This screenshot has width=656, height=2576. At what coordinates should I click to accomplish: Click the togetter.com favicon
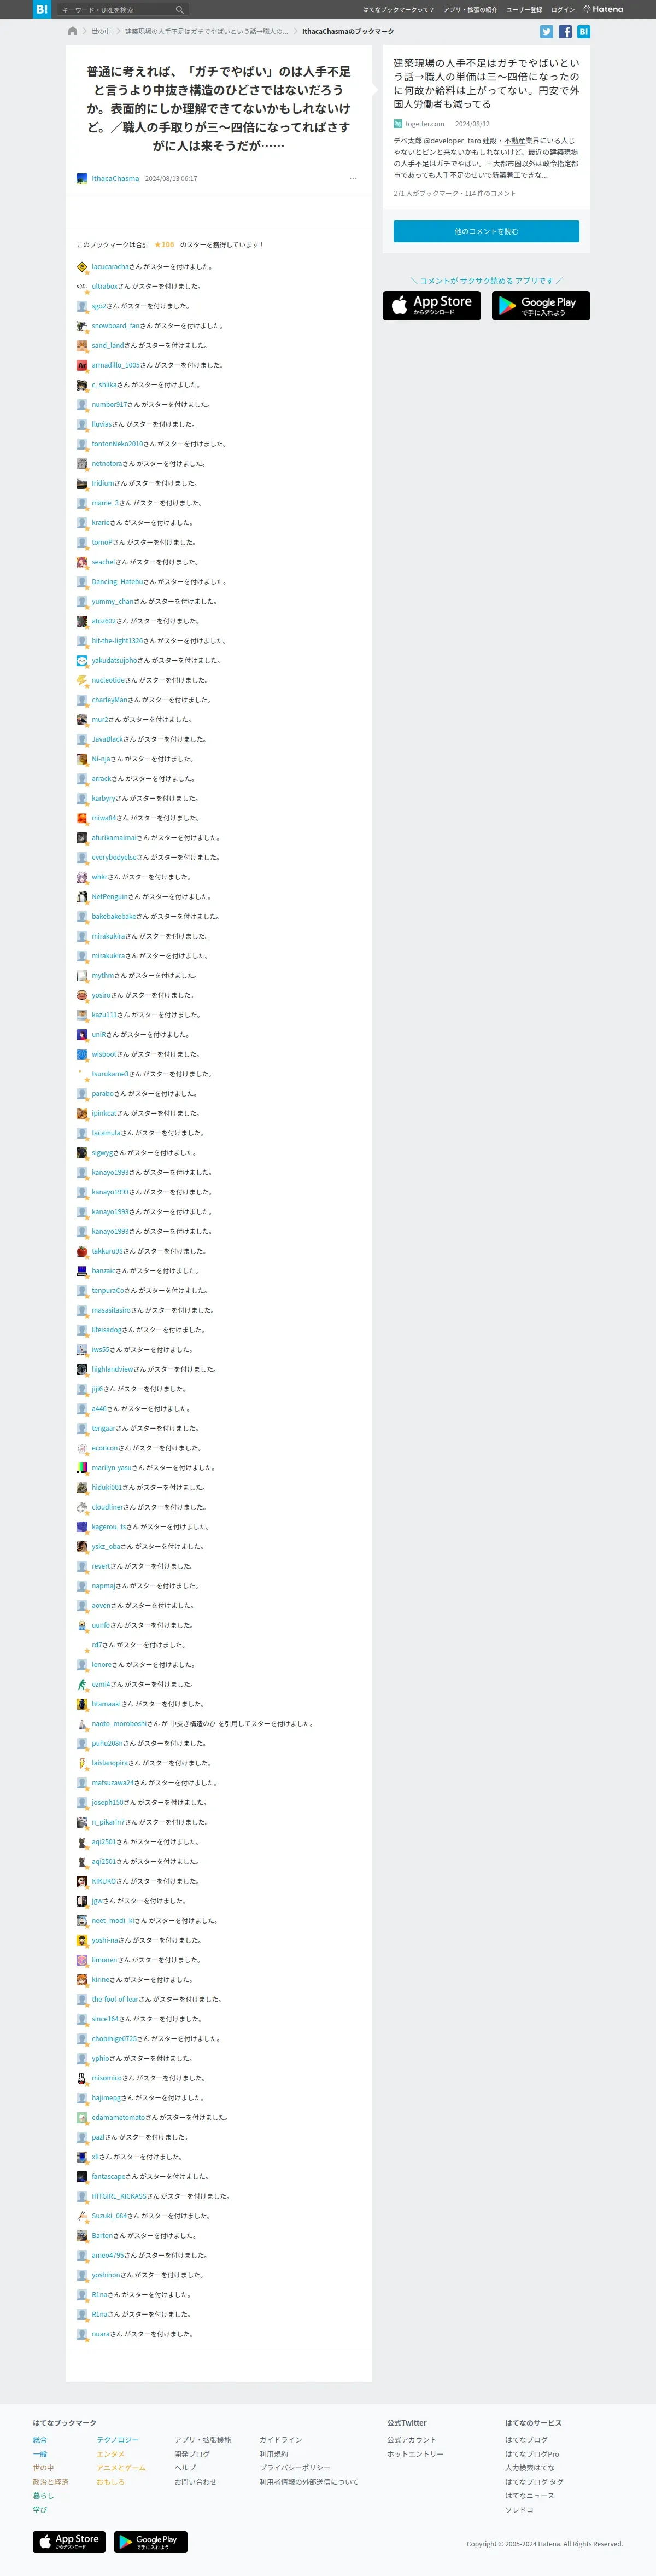pos(398,124)
